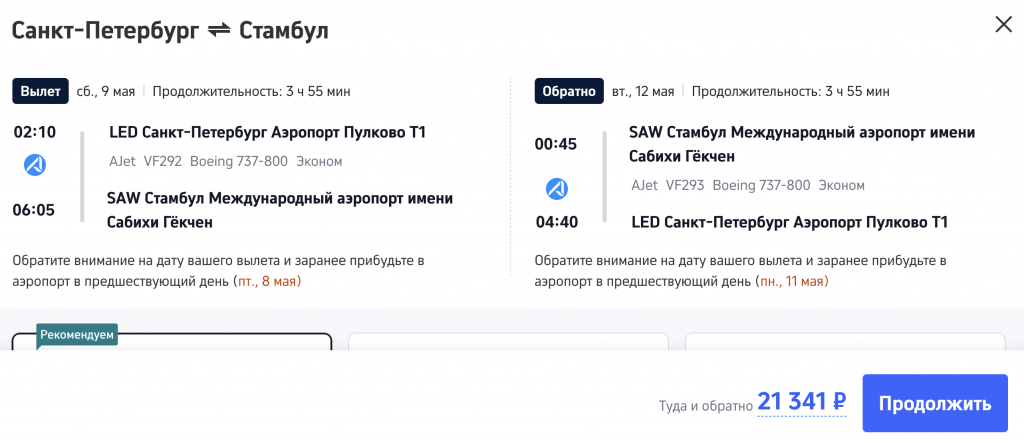1024x443 pixels.
Task: Choose the recommended first fare card
Action: click(x=171, y=342)
